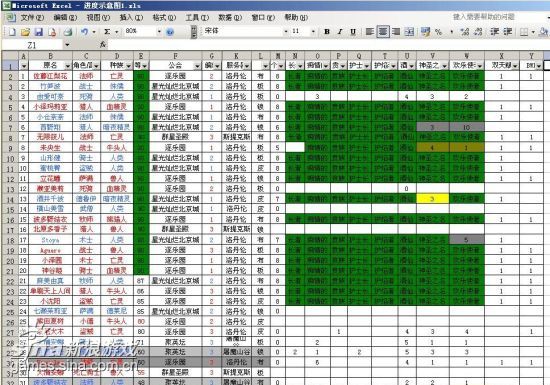Click the Open folder icon
The image size is (550, 385).
(x=25, y=32)
